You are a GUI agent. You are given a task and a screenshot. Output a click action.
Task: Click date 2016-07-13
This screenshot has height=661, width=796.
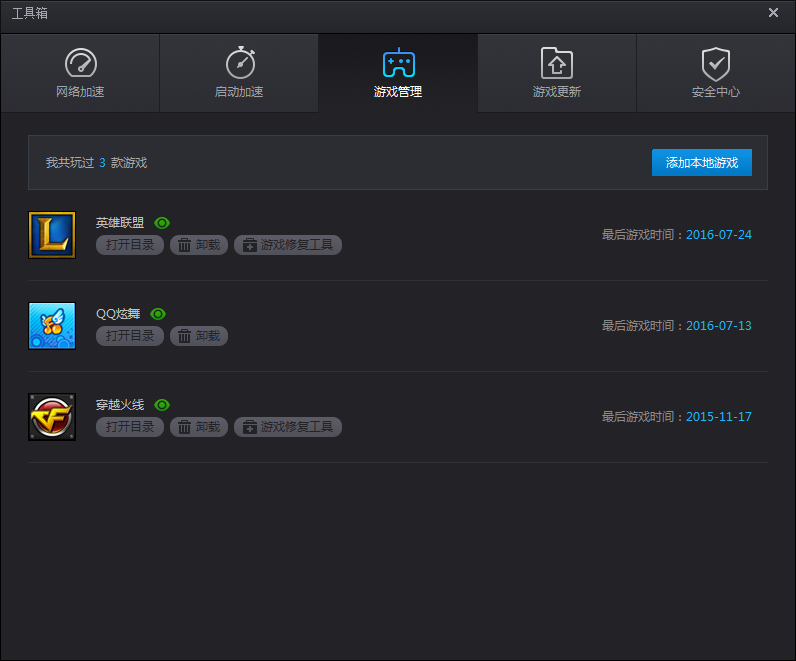pyautogui.click(x=719, y=325)
